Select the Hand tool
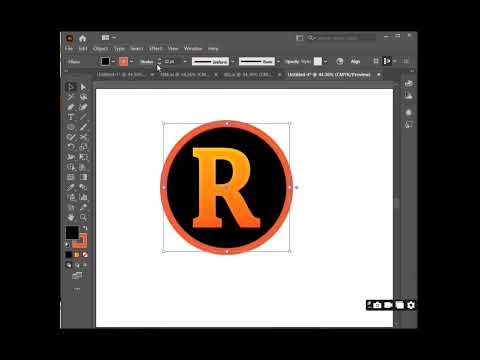 pos(71,218)
